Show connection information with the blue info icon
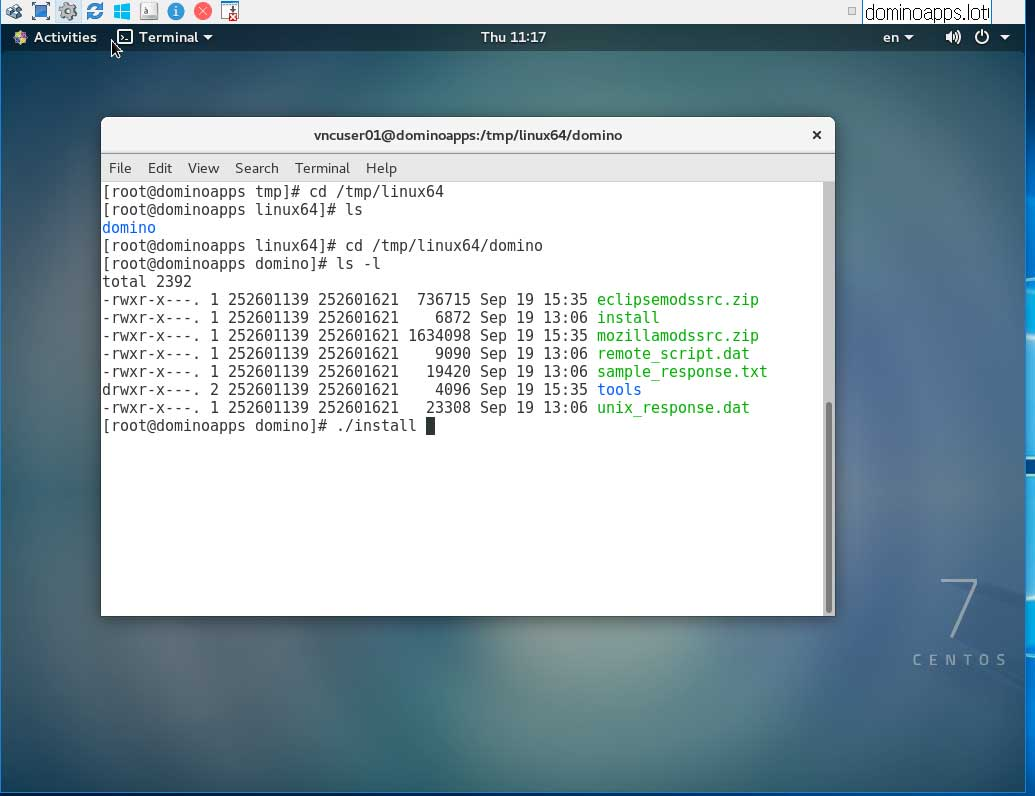The image size is (1035, 796). pyautogui.click(x=176, y=11)
